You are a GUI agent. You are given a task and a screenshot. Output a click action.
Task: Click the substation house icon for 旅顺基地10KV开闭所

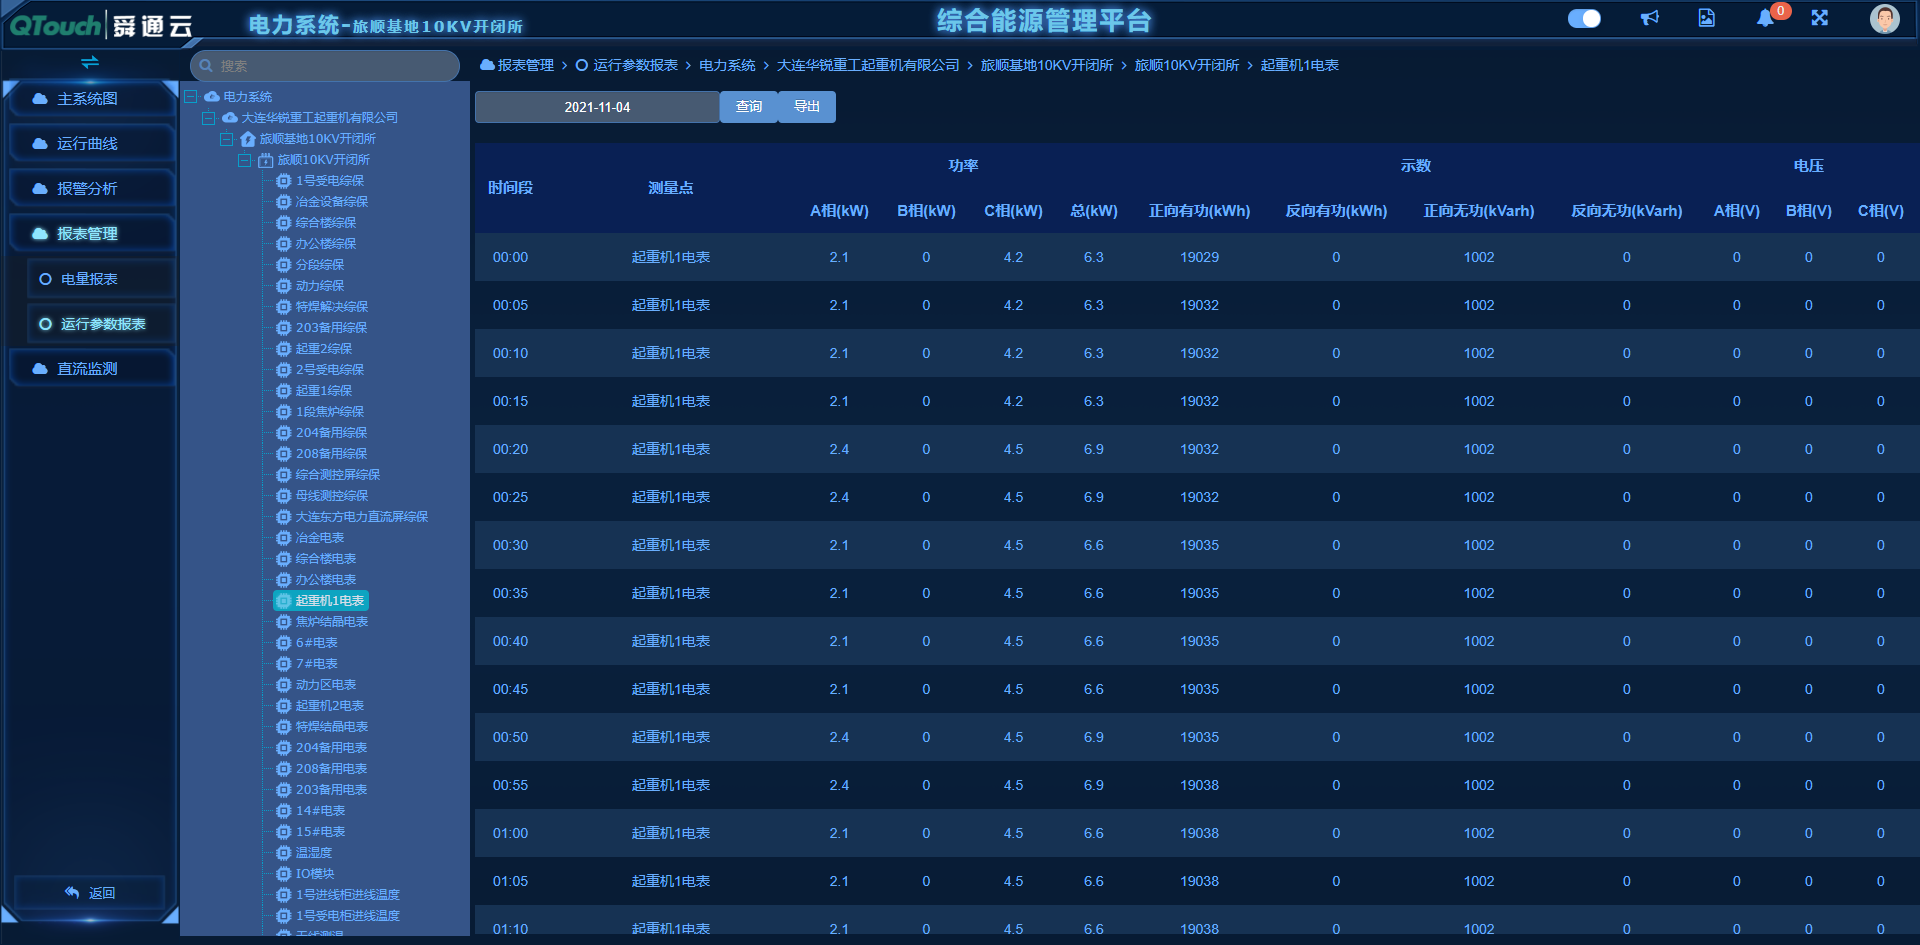click(248, 139)
